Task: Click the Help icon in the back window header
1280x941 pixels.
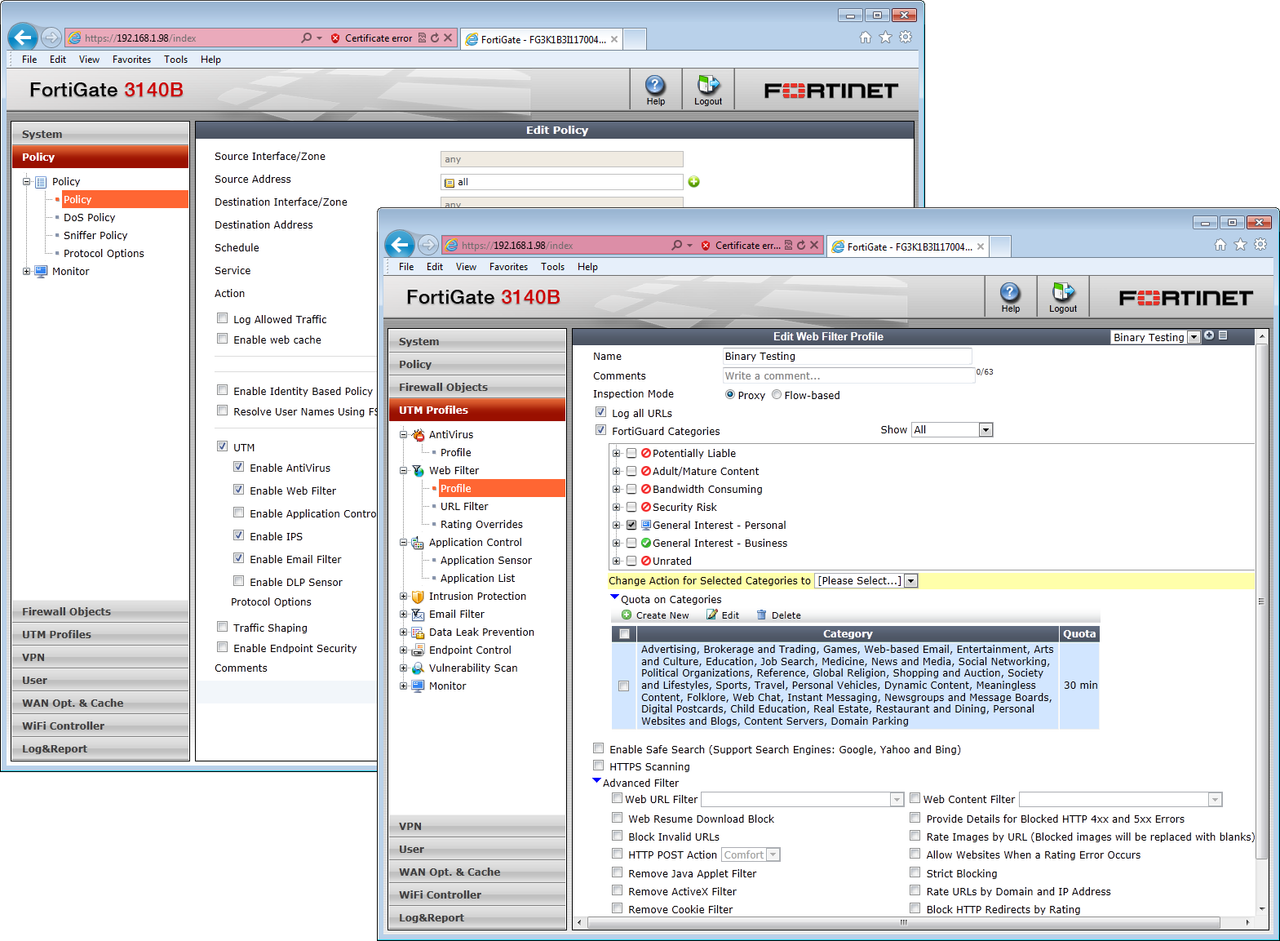Action: (655, 84)
